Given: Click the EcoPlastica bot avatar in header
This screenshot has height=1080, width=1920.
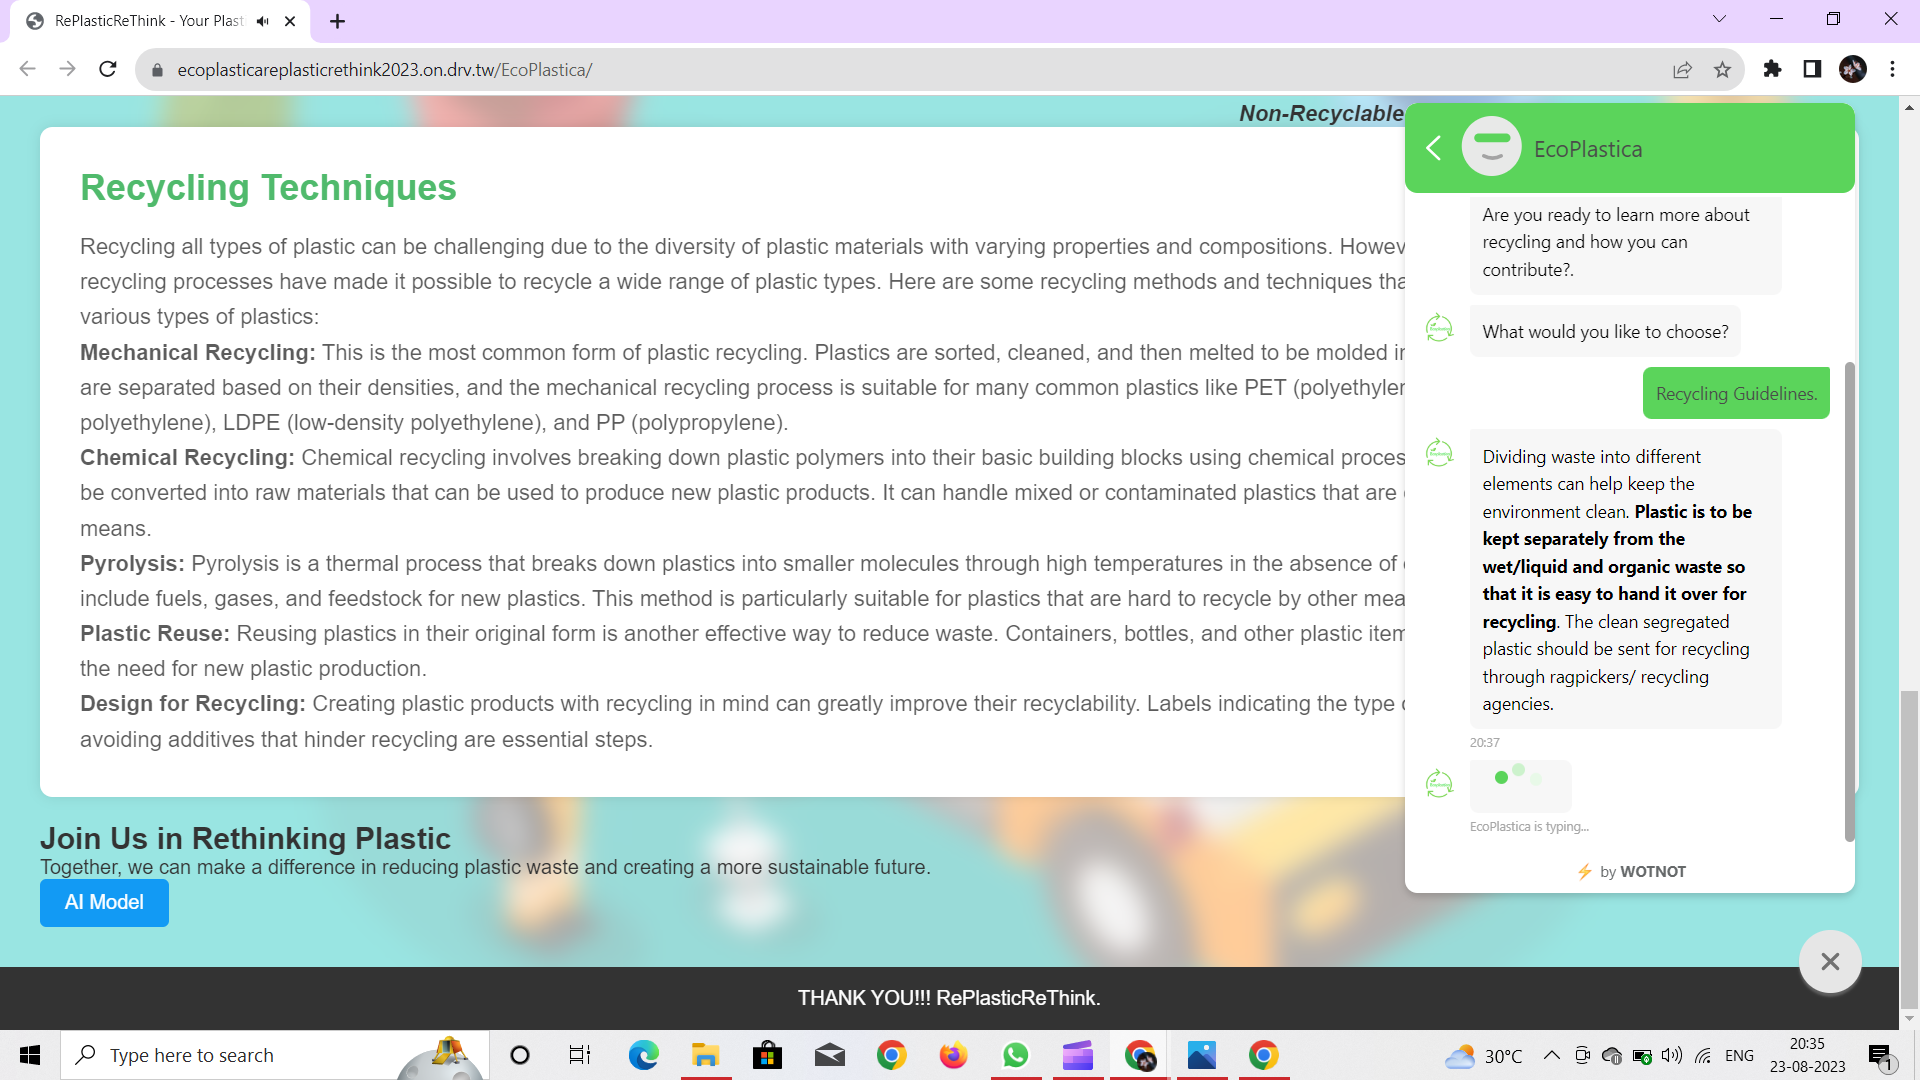Looking at the screenshot, I should [1491, 148].
